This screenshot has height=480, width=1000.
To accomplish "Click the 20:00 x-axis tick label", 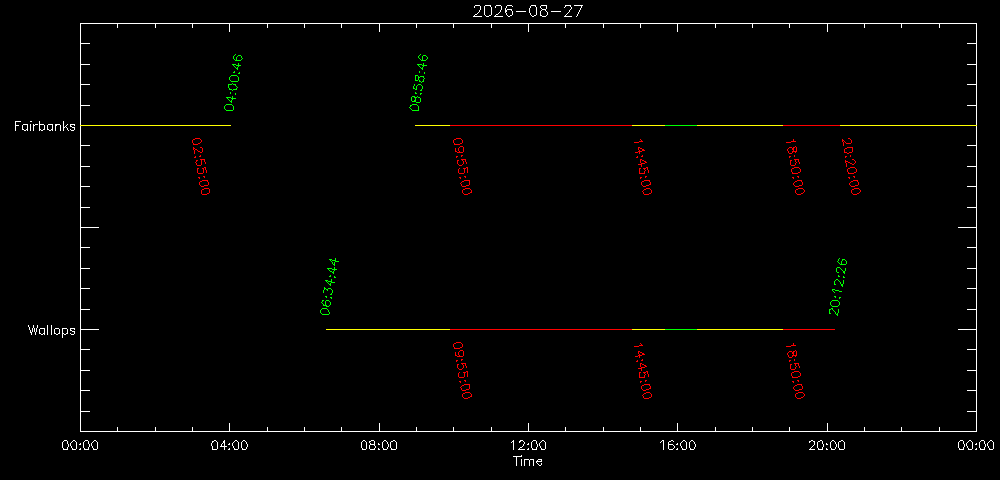I will [827, 445].
